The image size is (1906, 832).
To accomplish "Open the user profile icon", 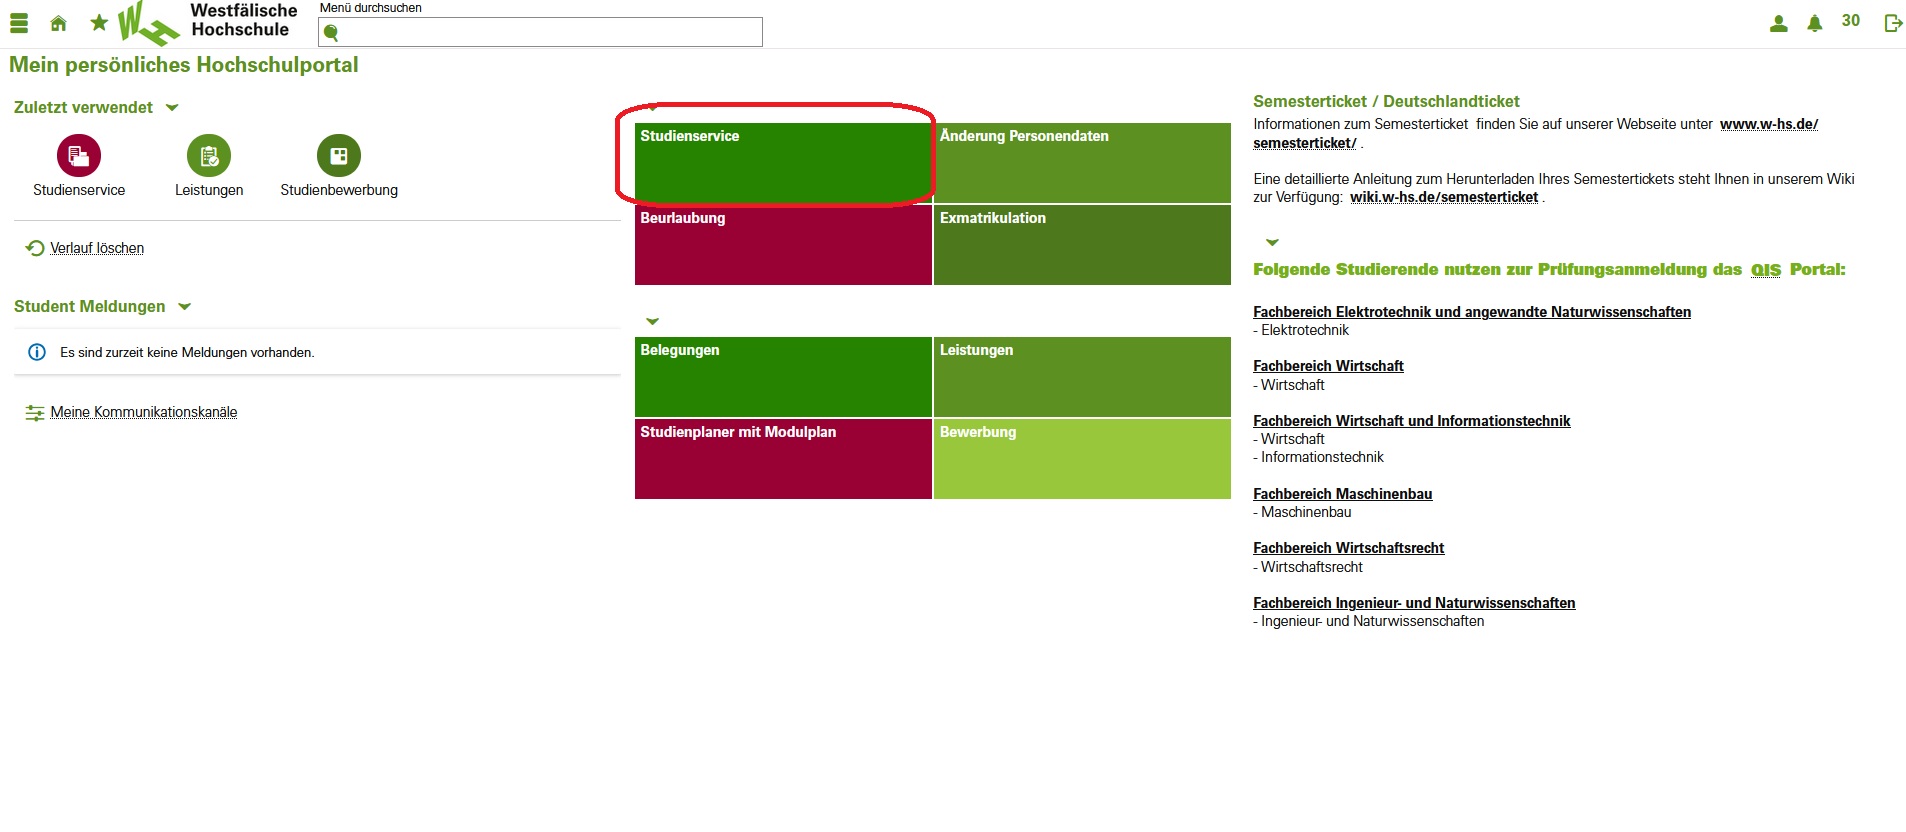I will (x=1778, y=23).
